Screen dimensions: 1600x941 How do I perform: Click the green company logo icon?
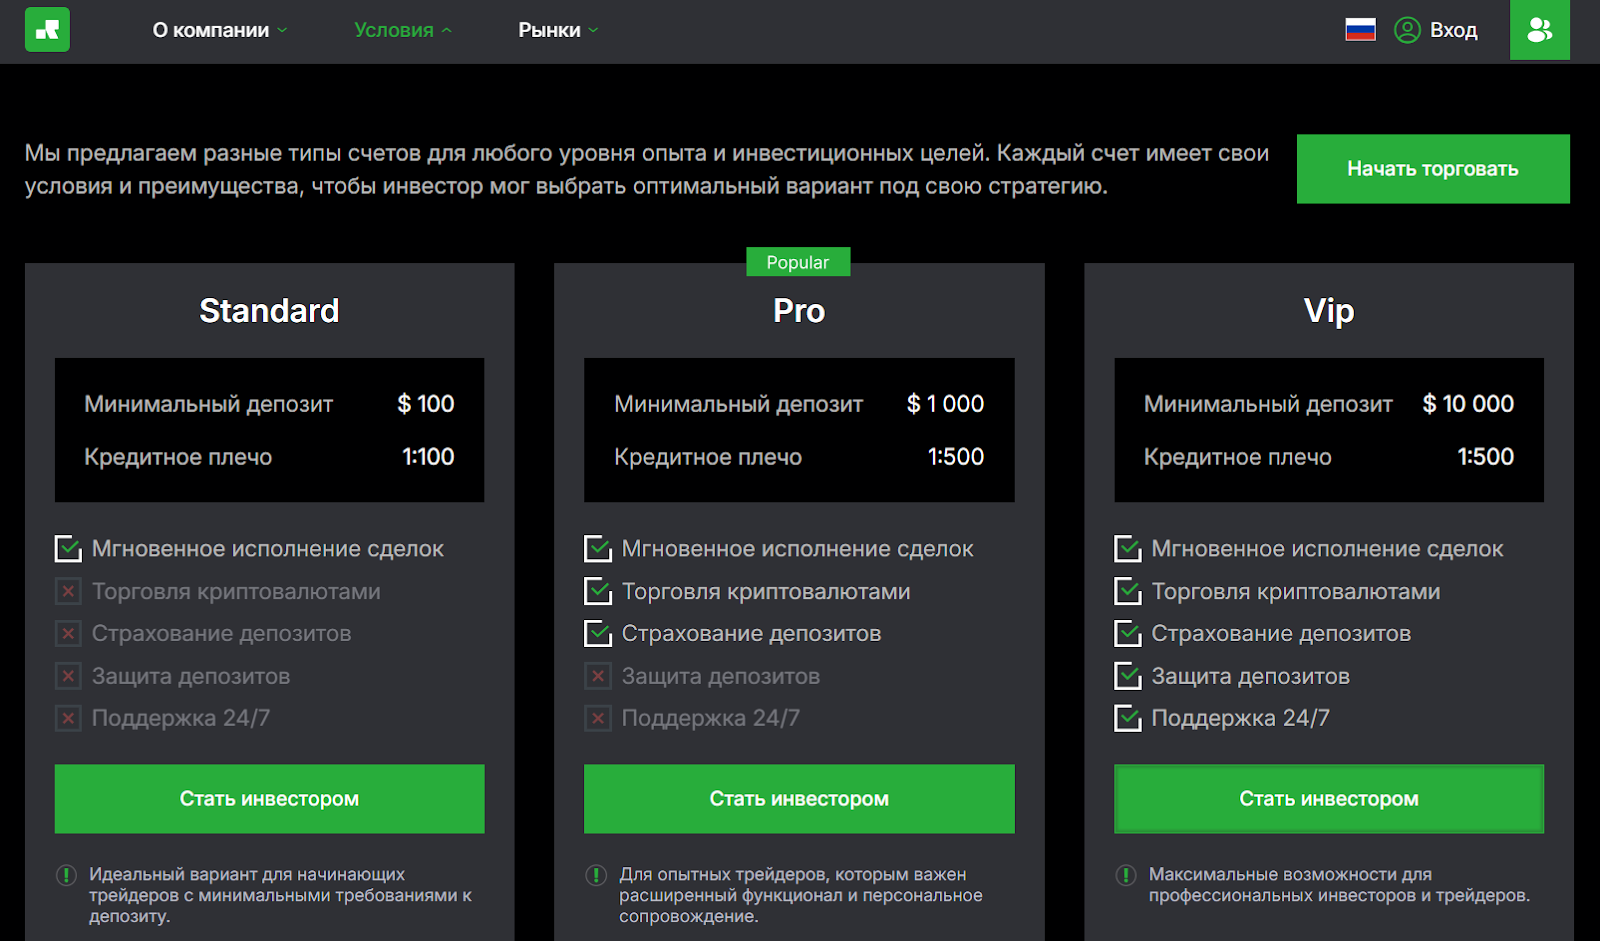click(47, 30)
